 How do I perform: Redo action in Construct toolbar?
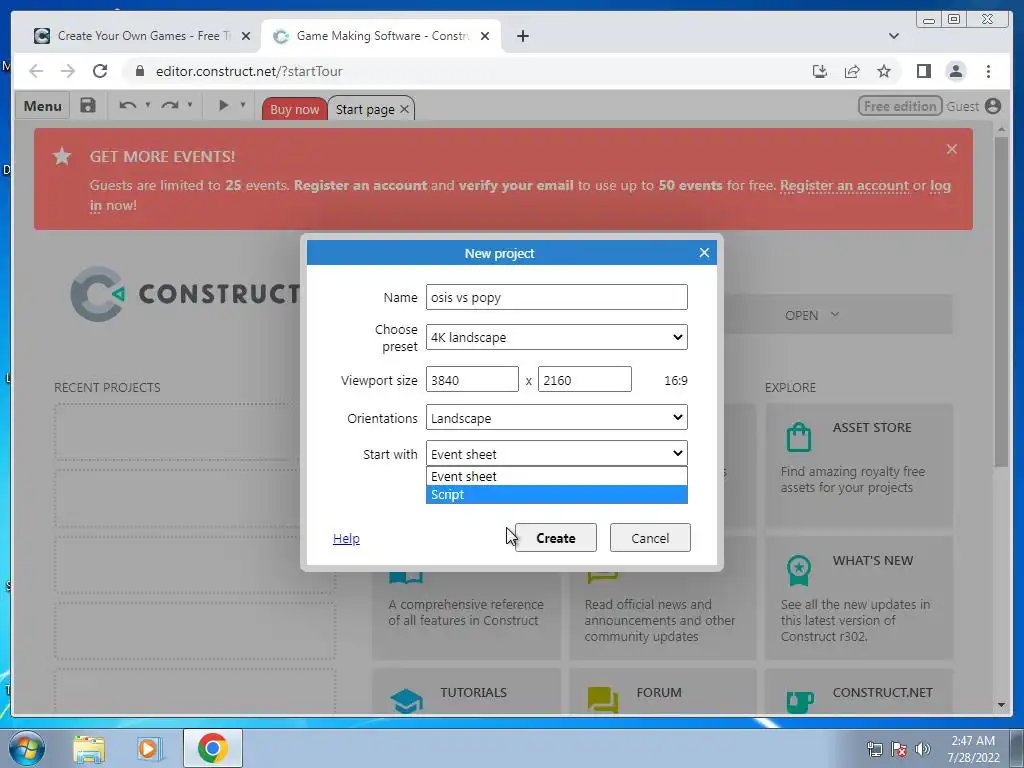coord(170,105)
